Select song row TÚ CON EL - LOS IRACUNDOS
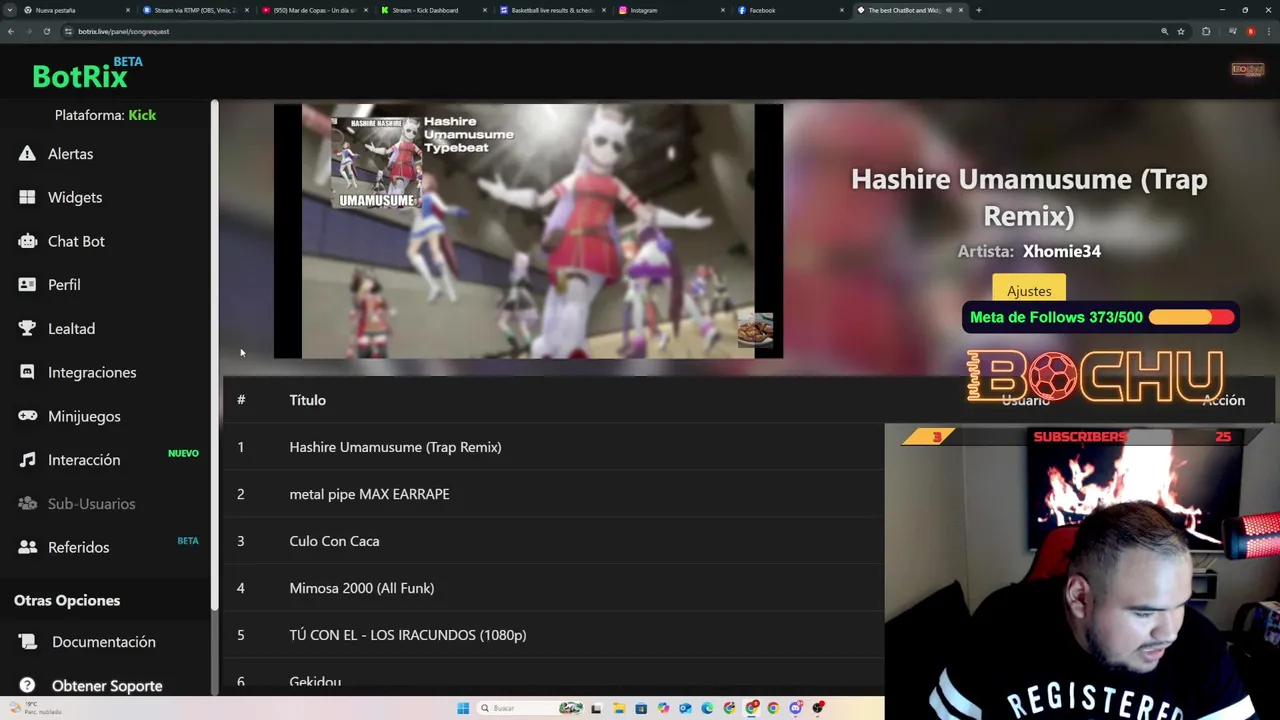The height and width of the screenshot is (720, 1280). [553, 635]
